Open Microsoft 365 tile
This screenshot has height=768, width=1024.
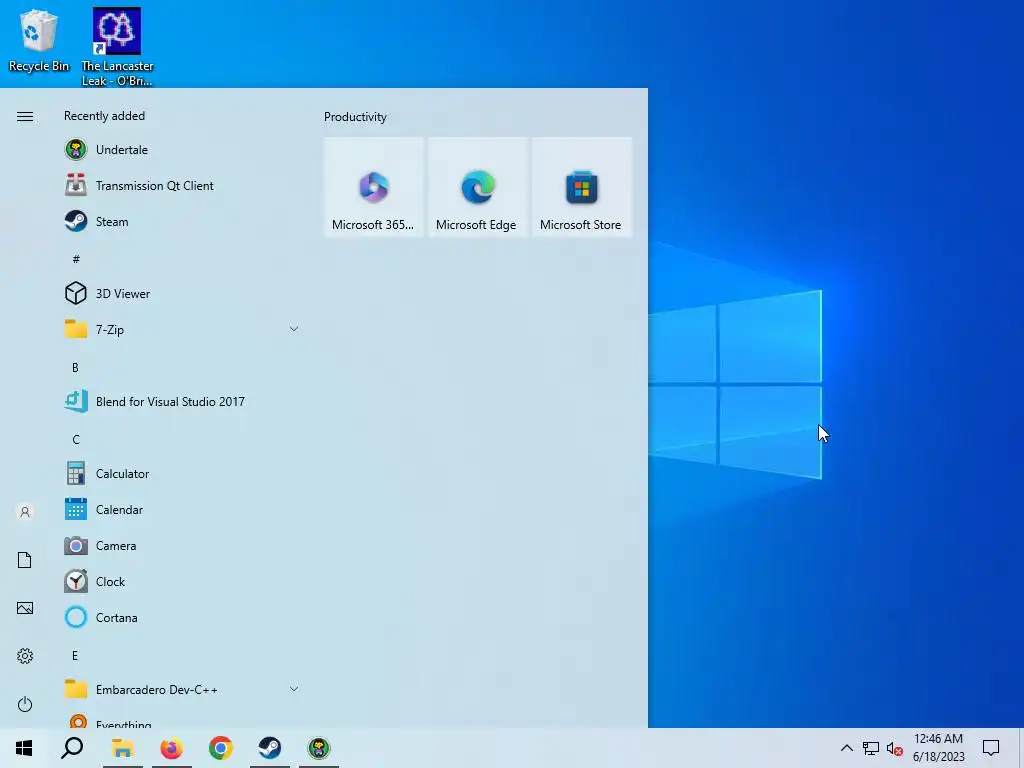coord(374,187)
